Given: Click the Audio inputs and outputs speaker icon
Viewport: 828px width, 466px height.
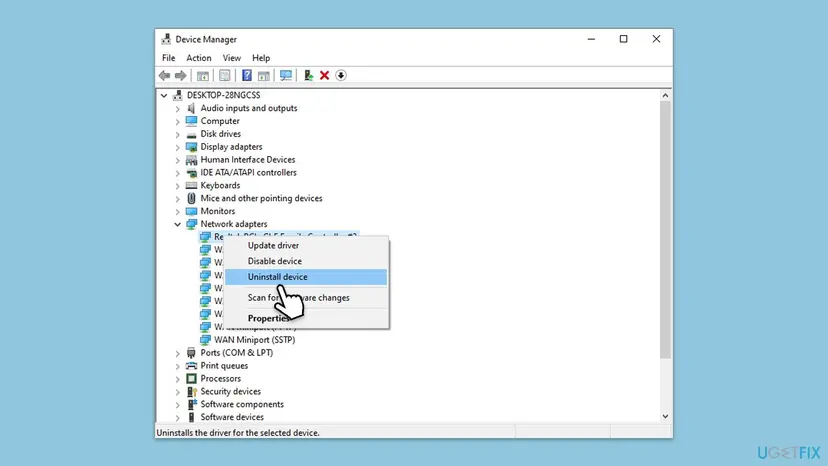Looking at the screenshot, I should [x=191, y=108].
